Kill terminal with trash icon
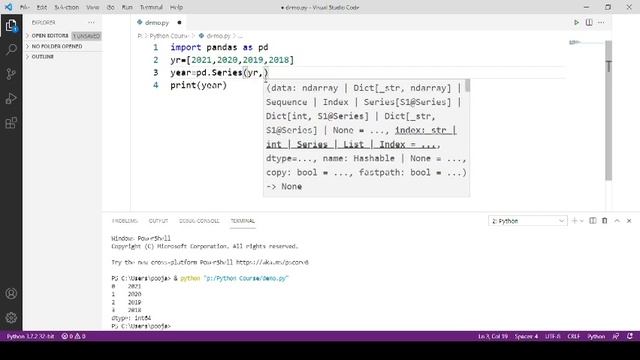The image size is (640, 360). click(x=604, y=221)
